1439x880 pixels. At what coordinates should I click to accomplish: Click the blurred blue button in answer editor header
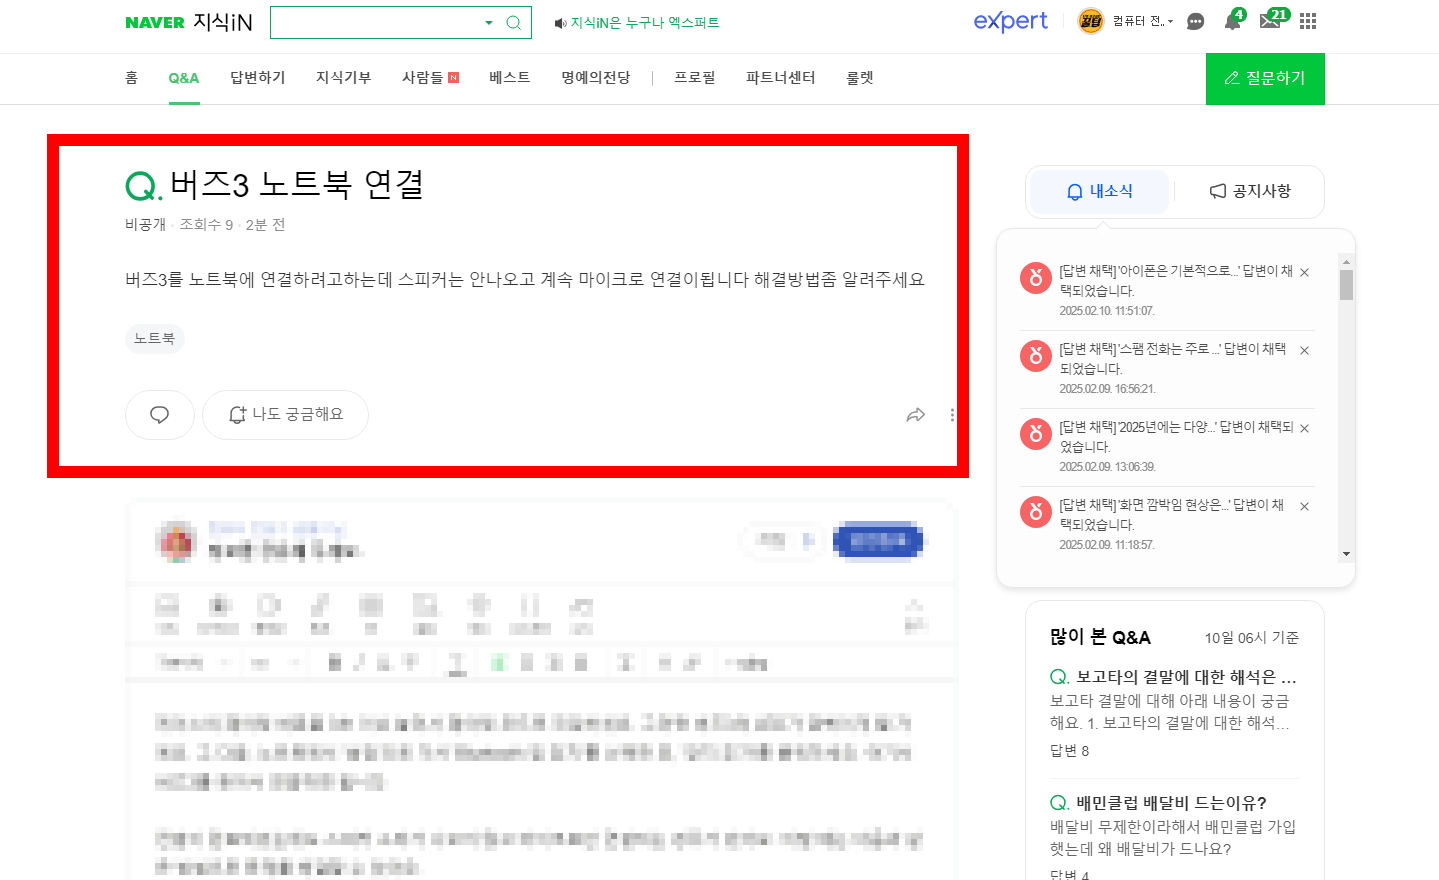click(878, 541)
